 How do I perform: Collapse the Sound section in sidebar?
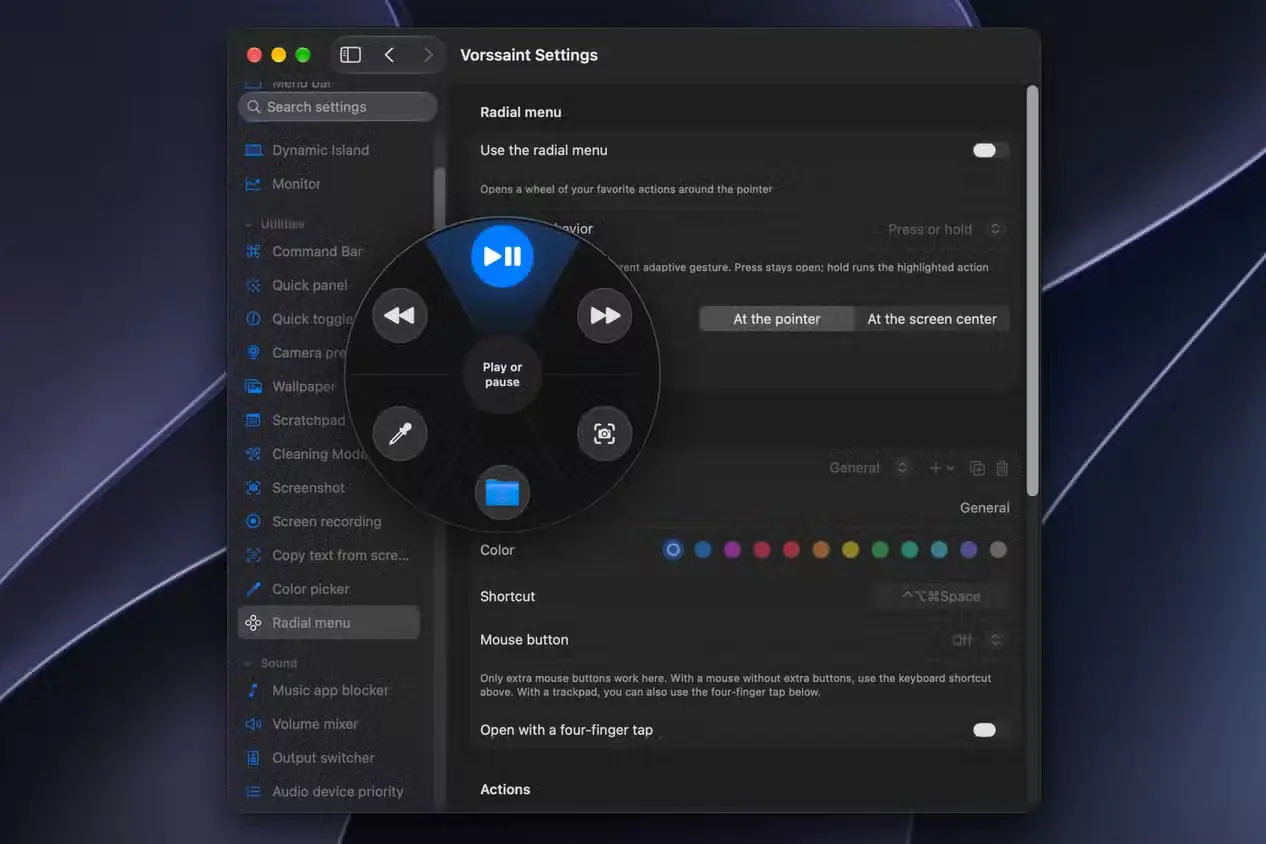click(x=250, y=663)
